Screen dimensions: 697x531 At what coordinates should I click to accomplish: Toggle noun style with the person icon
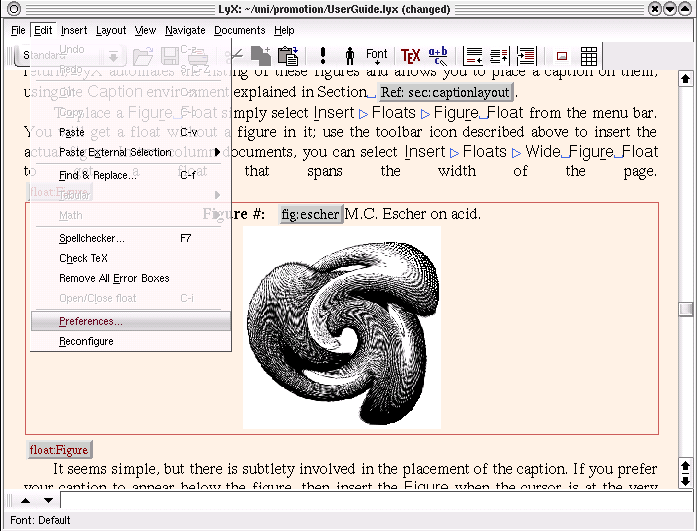coord(350,56)
